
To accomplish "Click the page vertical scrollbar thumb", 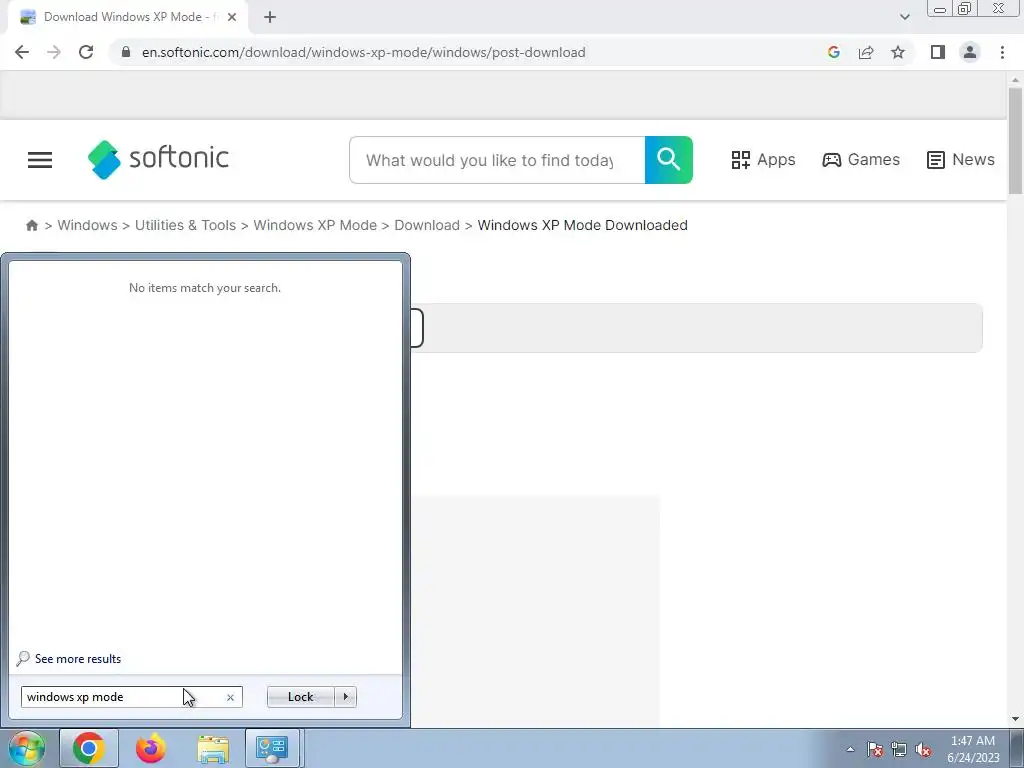I will (x=1015, y=140).
